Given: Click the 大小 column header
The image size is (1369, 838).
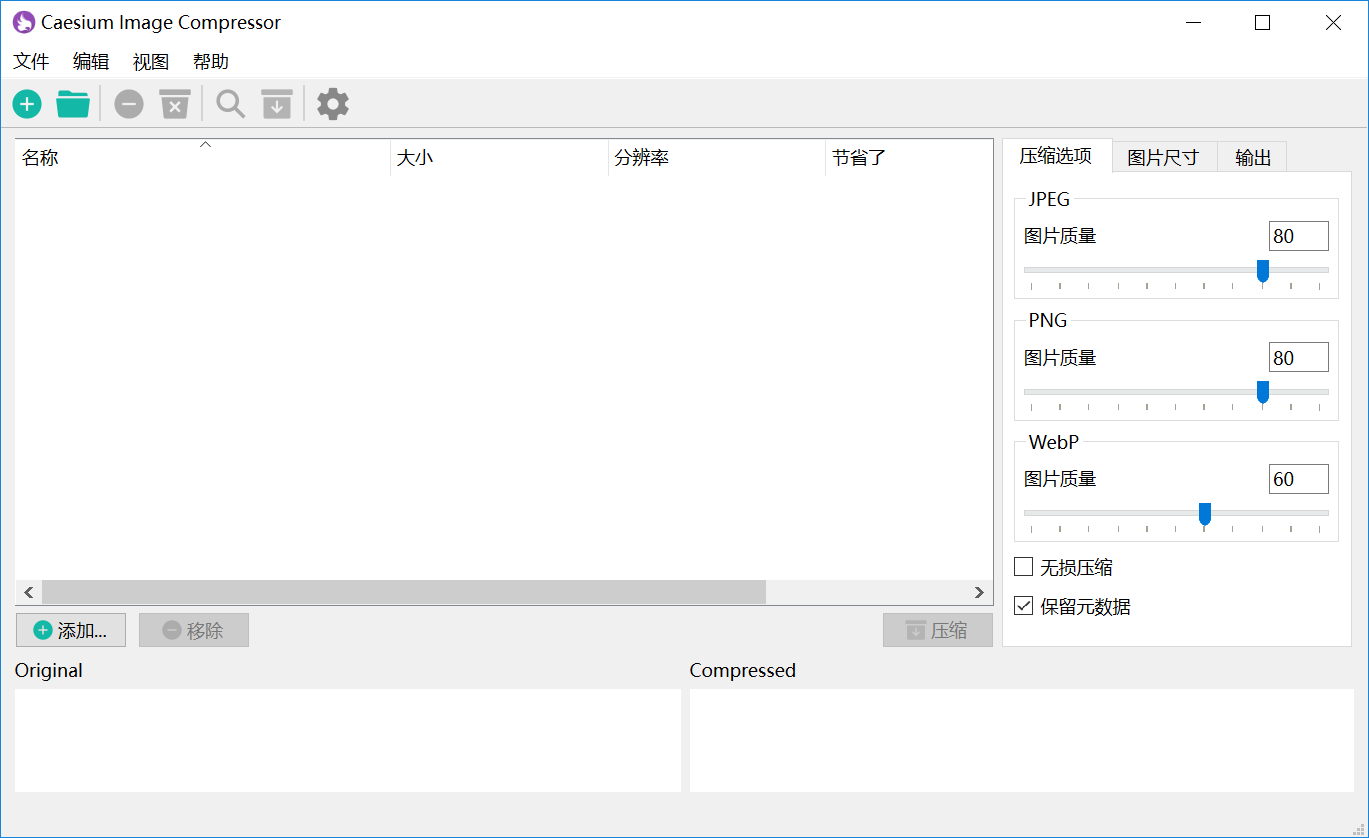Looking at the screenshot, I should click(x=498, y=158).
